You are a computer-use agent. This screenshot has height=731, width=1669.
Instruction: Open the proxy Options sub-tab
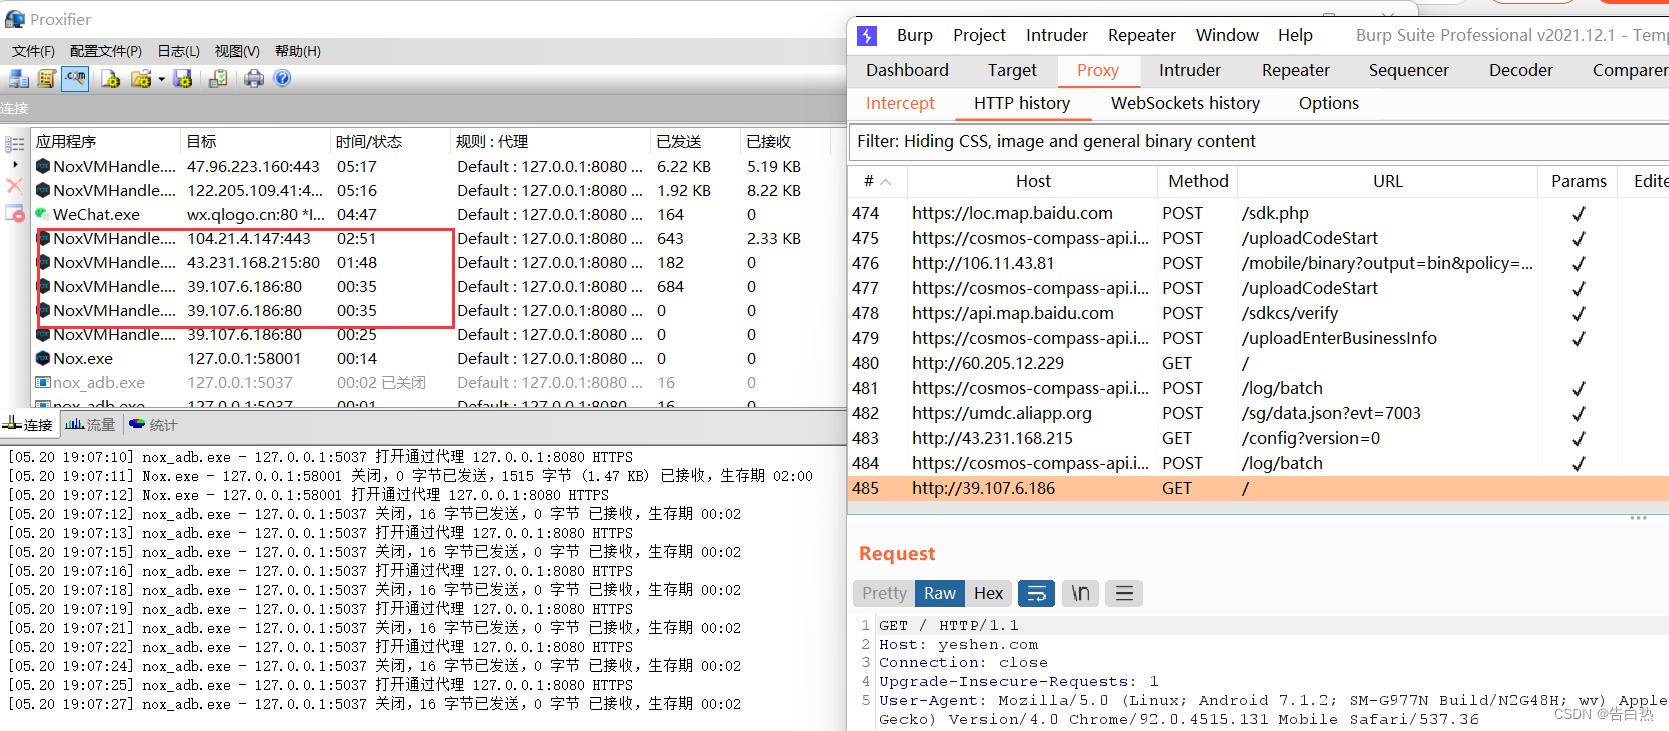[1328, 103]
